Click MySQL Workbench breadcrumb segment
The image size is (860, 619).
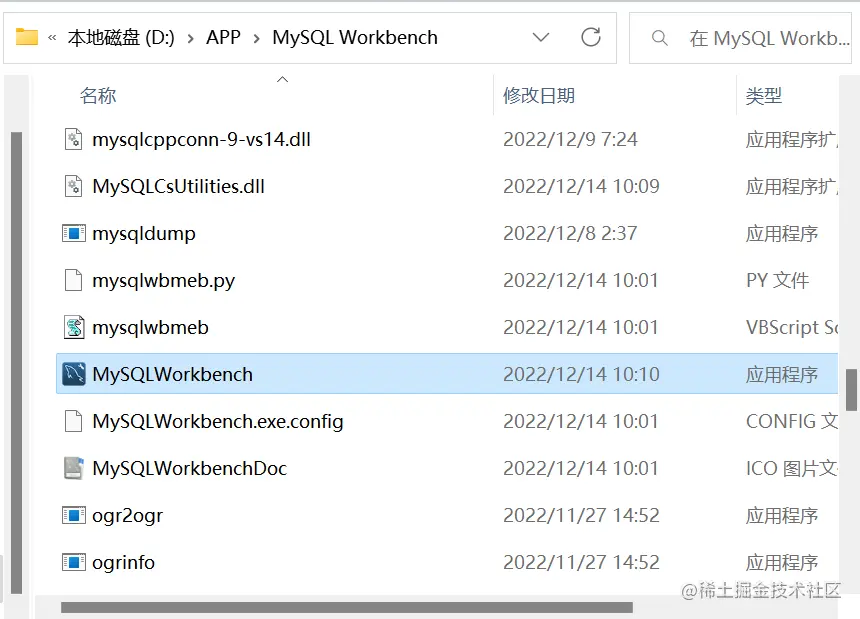(355, 37)
